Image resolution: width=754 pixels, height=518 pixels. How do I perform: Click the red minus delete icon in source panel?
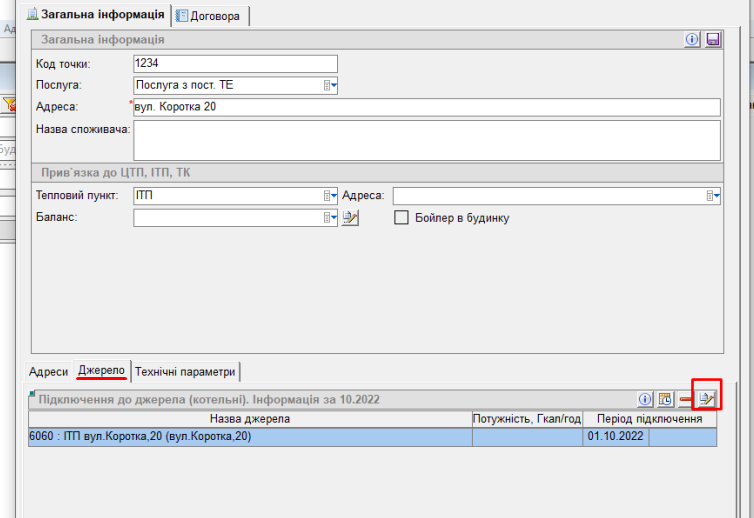[x=686, y=399]
